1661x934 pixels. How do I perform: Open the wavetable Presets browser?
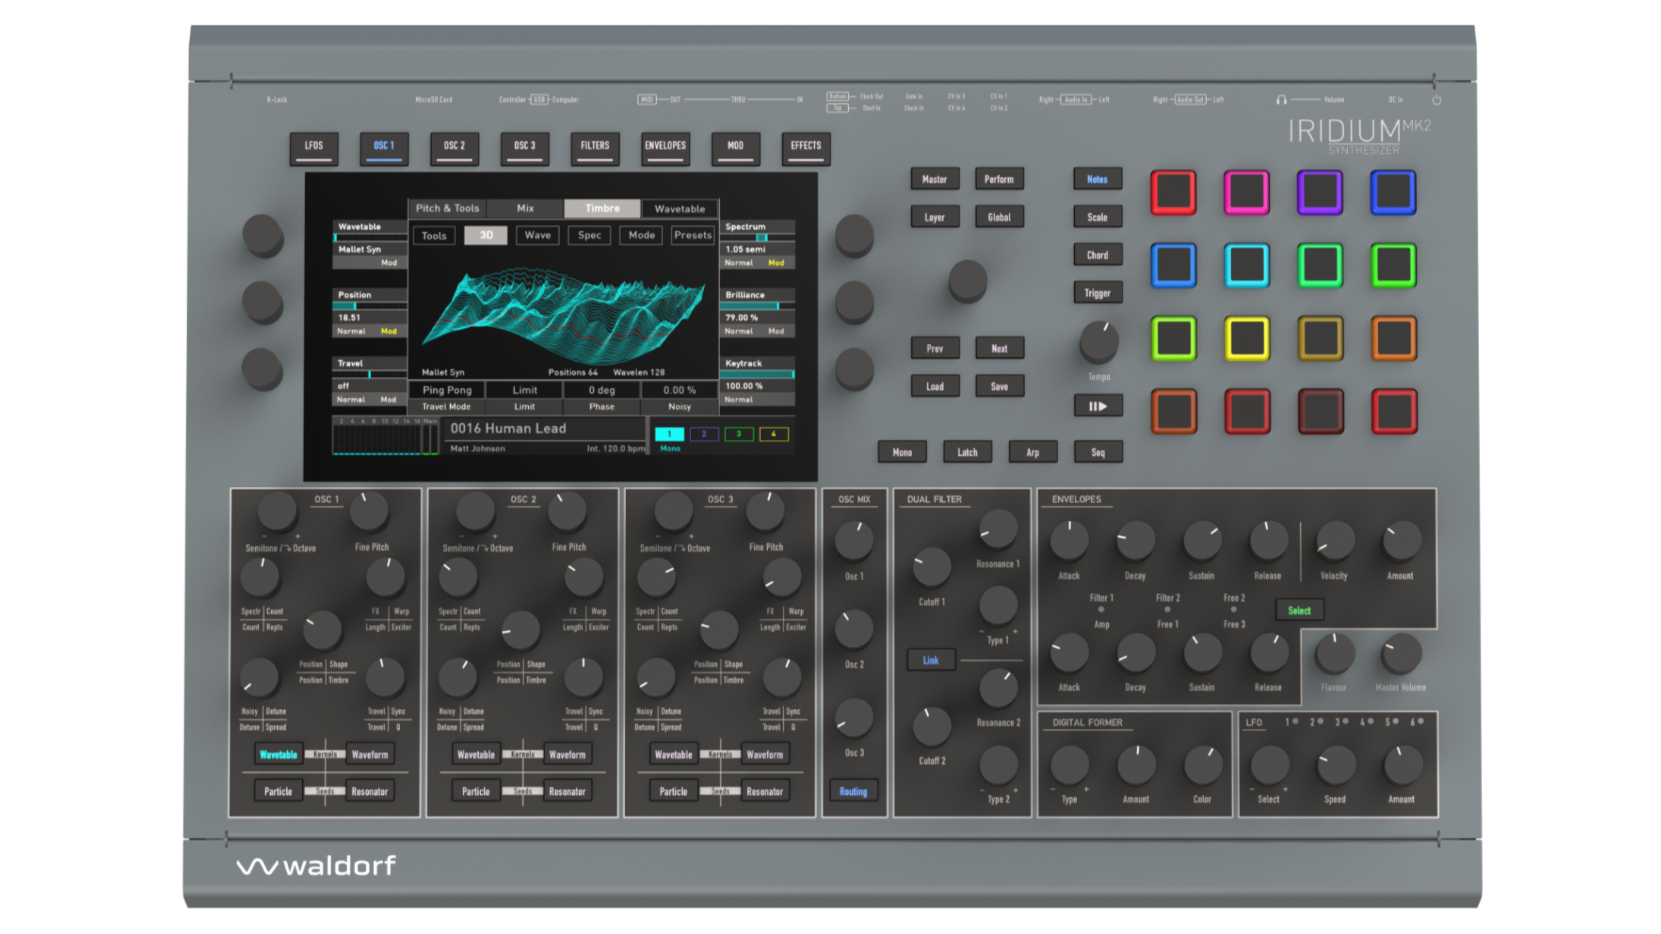(x=692, y=235)
